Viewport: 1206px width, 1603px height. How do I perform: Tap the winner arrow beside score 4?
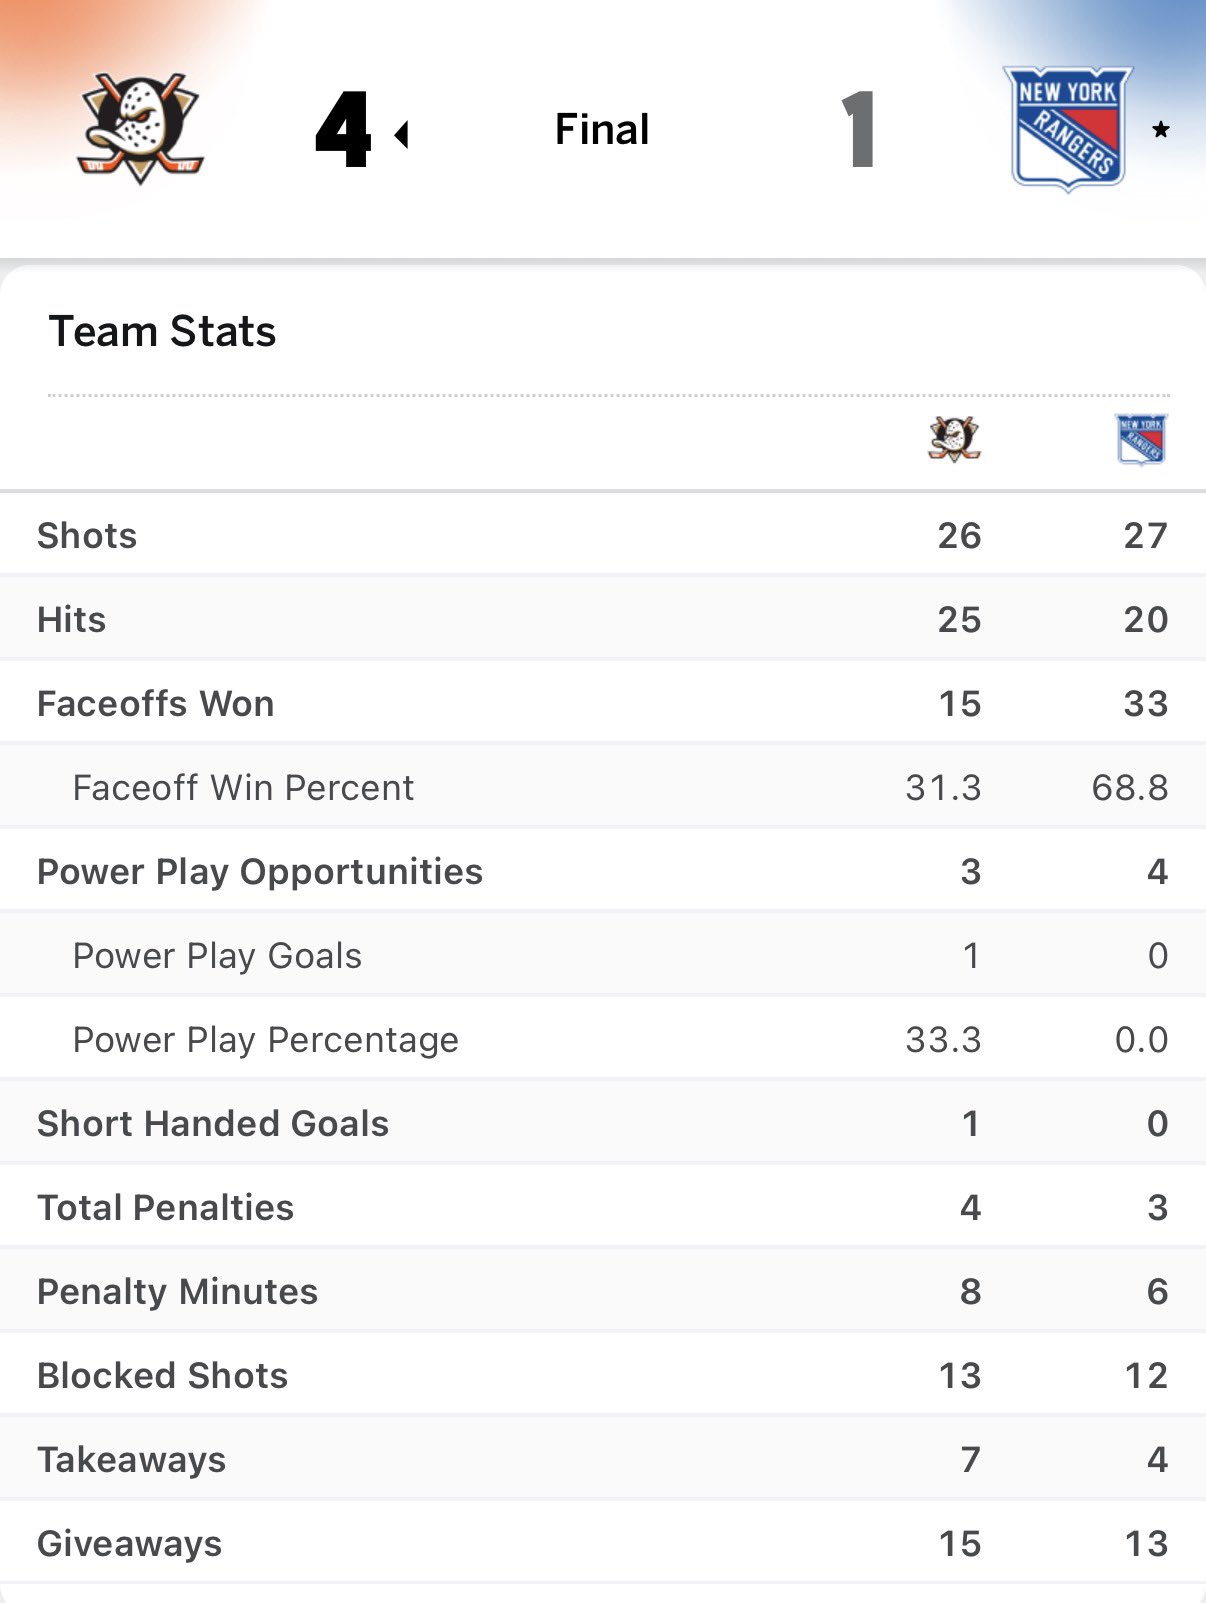tap(402, 134)
